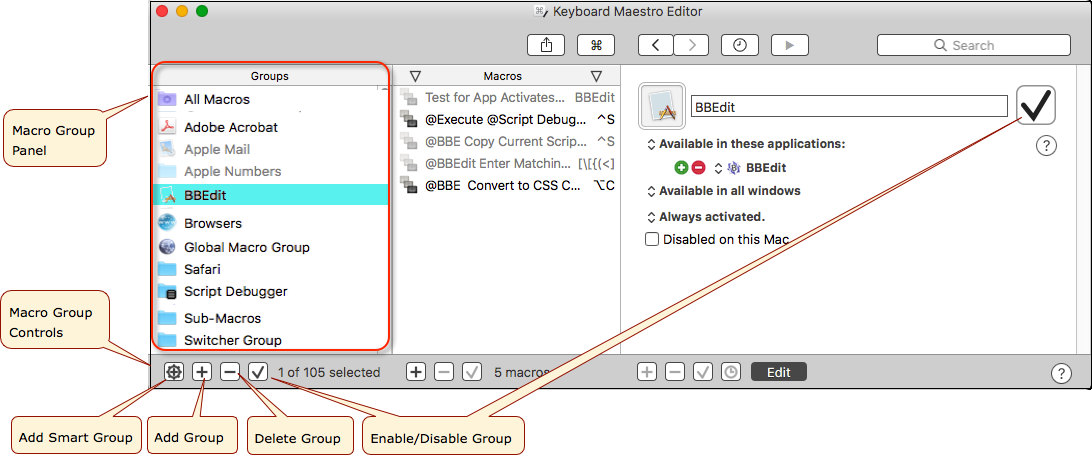The width and height of the screenshot is (1092, 455).
Task: Run macro with the play toolbar button
Action: pos(790,45)
